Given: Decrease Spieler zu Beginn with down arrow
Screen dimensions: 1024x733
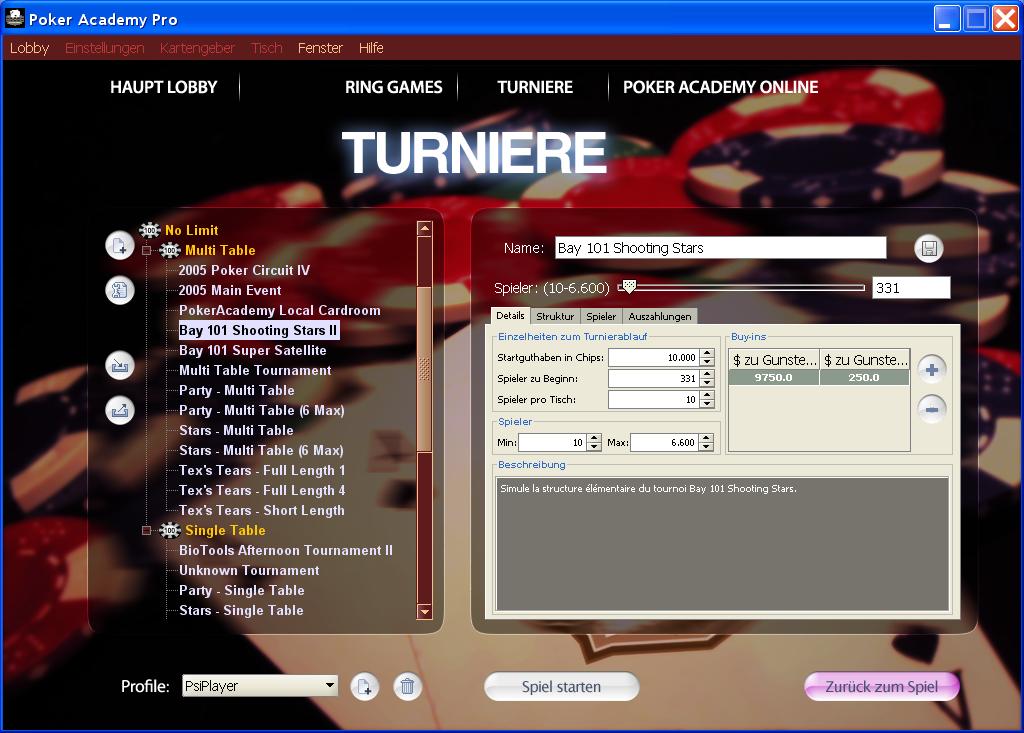Looking at the screenshot, I should point(707,383).
